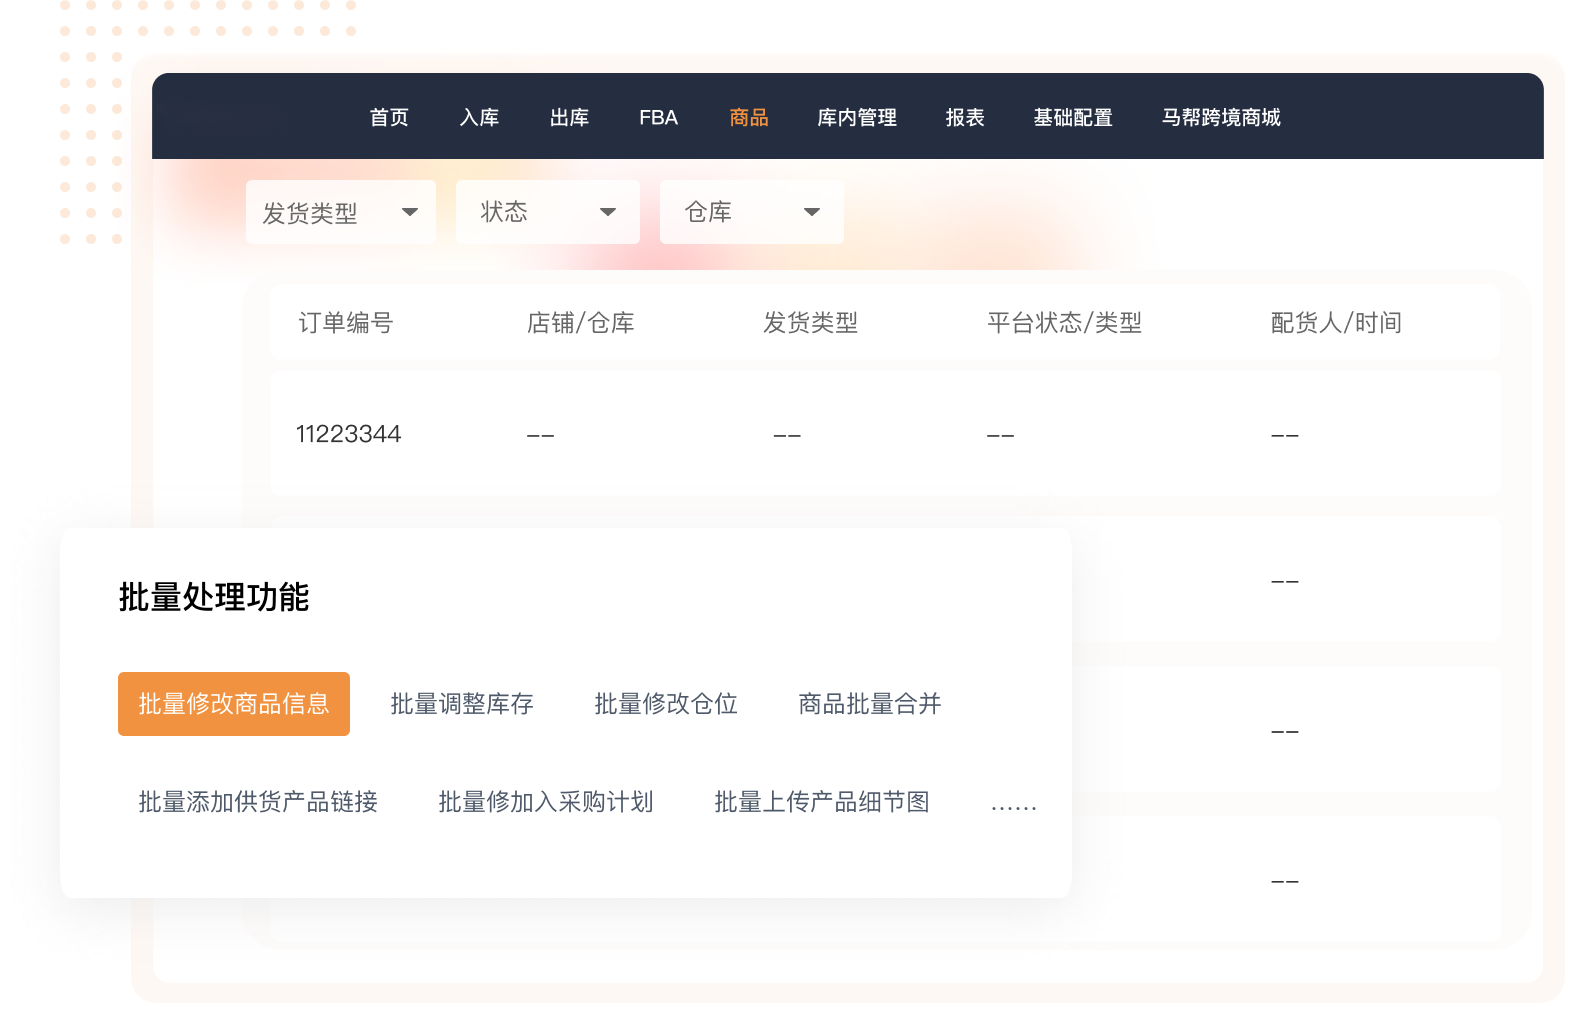Go to the 出库 section
Image resolution: width=1571 pixels, height=1009 pixels.
(569, 118)
